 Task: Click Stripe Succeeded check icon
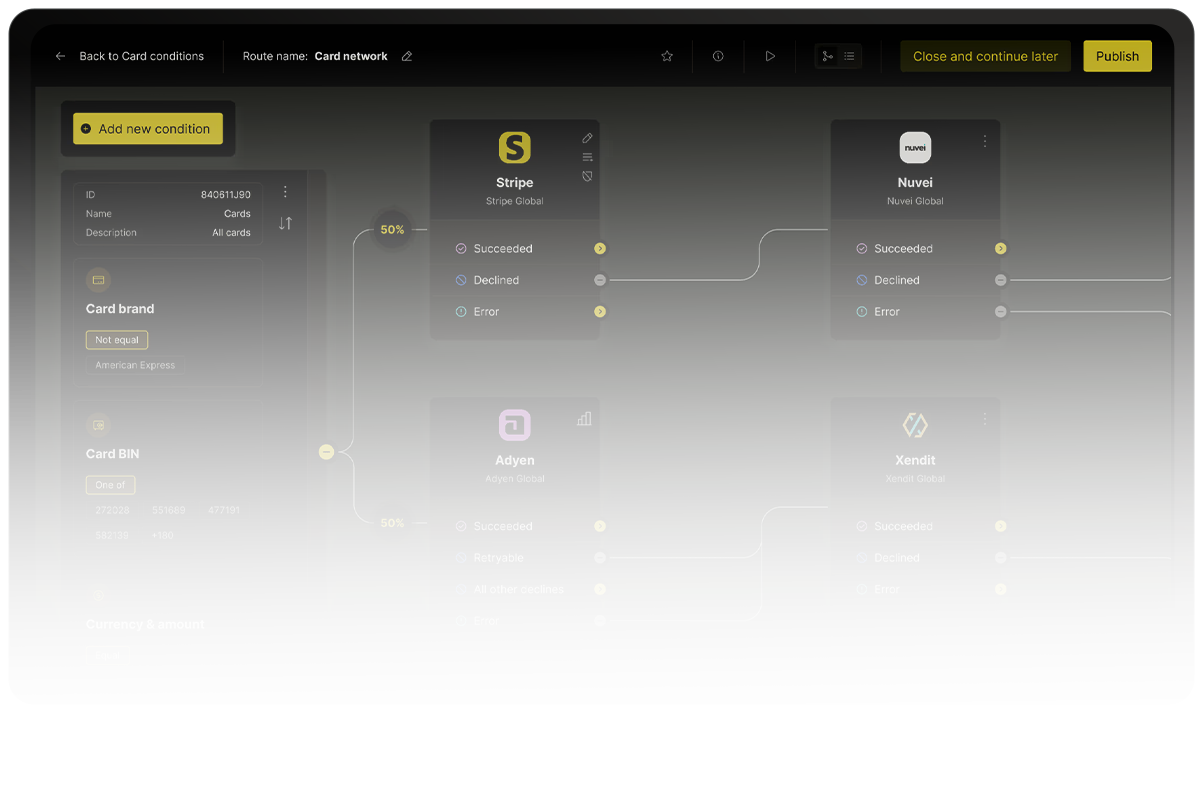461,248
